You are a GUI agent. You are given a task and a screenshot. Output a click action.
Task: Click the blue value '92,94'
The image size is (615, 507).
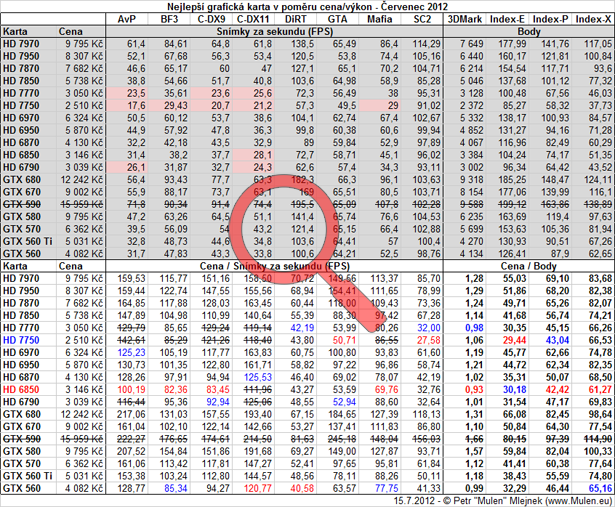point(218,402)
